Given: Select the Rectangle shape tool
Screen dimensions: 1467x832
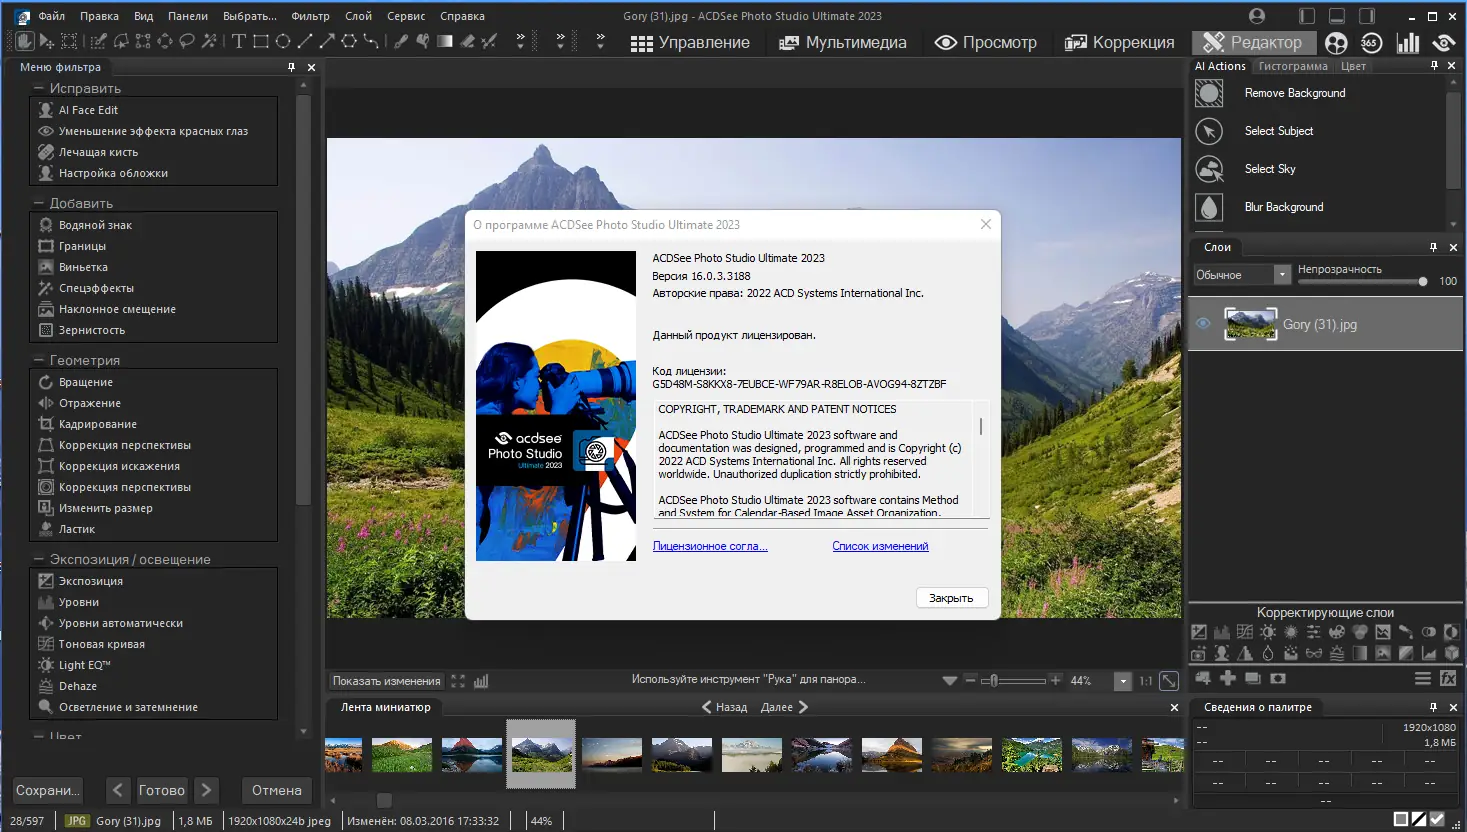Looking at the screenshot, I should point(261,41).
